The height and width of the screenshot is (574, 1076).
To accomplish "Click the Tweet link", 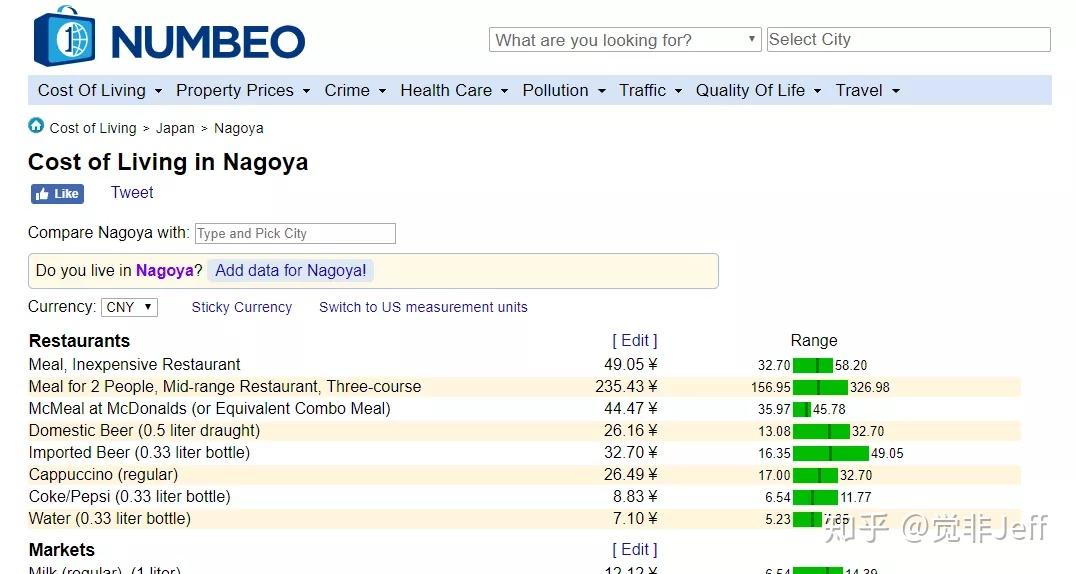I will (x=132, y=193).
